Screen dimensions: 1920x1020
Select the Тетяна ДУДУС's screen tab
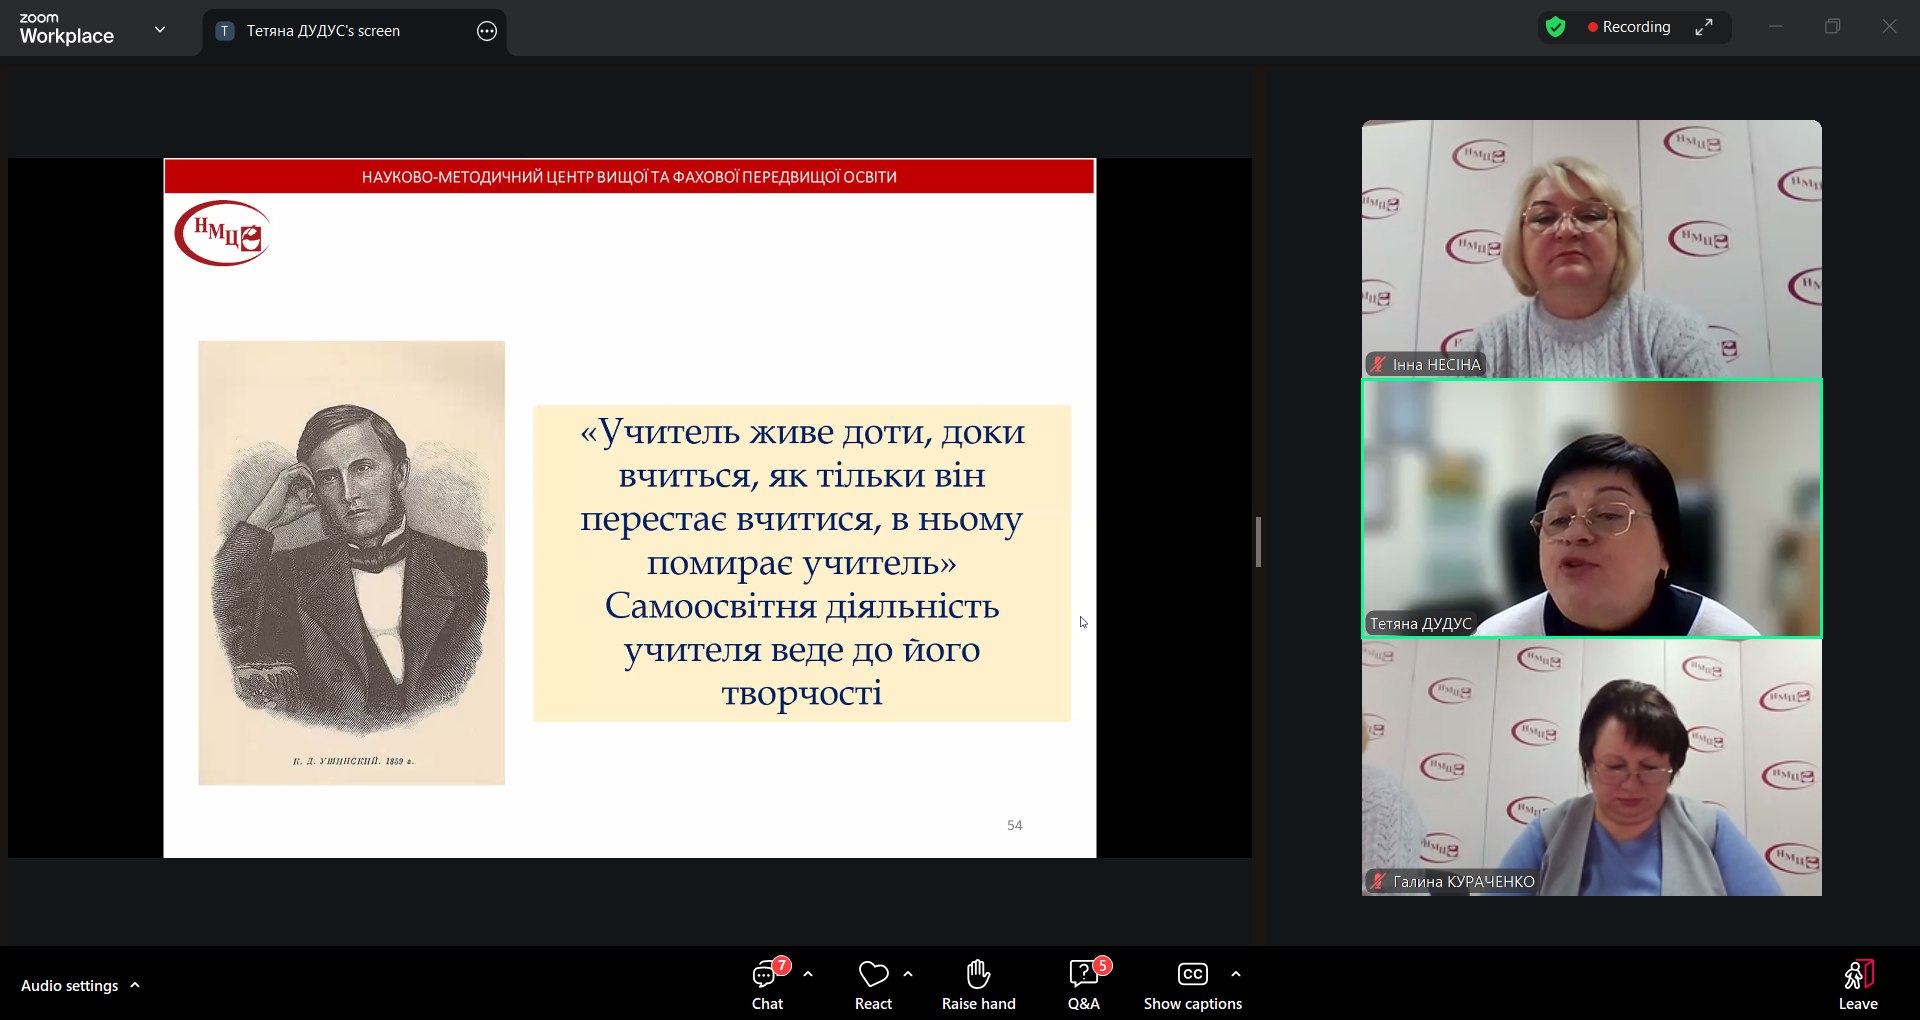[323, 31]
